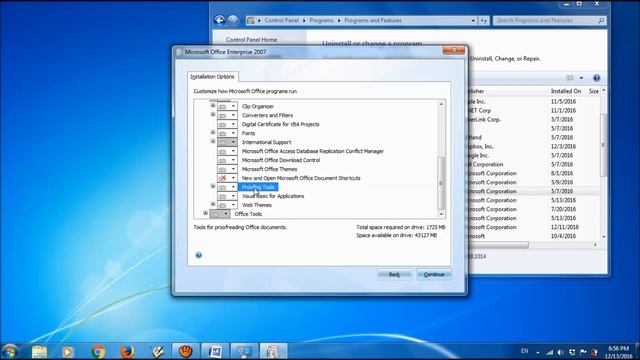Show hidden tray icons arrow
This screenshot has height=360, width=640.
coord(538,352)
